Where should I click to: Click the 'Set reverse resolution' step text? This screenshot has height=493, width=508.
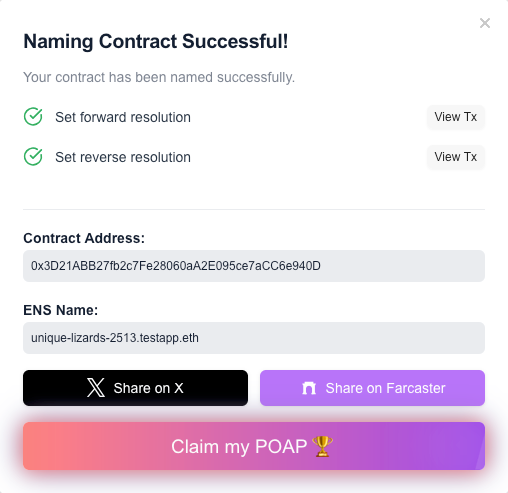click(x=123, y=157)
